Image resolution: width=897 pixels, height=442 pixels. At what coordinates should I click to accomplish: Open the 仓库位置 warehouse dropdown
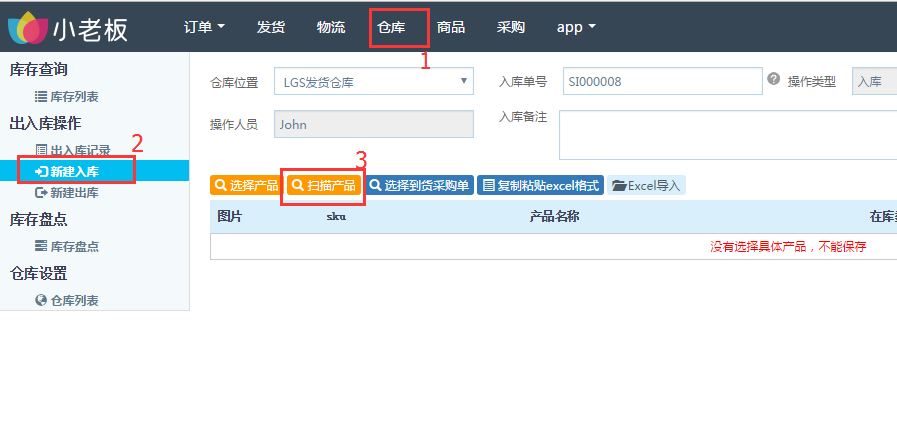pyautogui.click(x=372, y=82)
